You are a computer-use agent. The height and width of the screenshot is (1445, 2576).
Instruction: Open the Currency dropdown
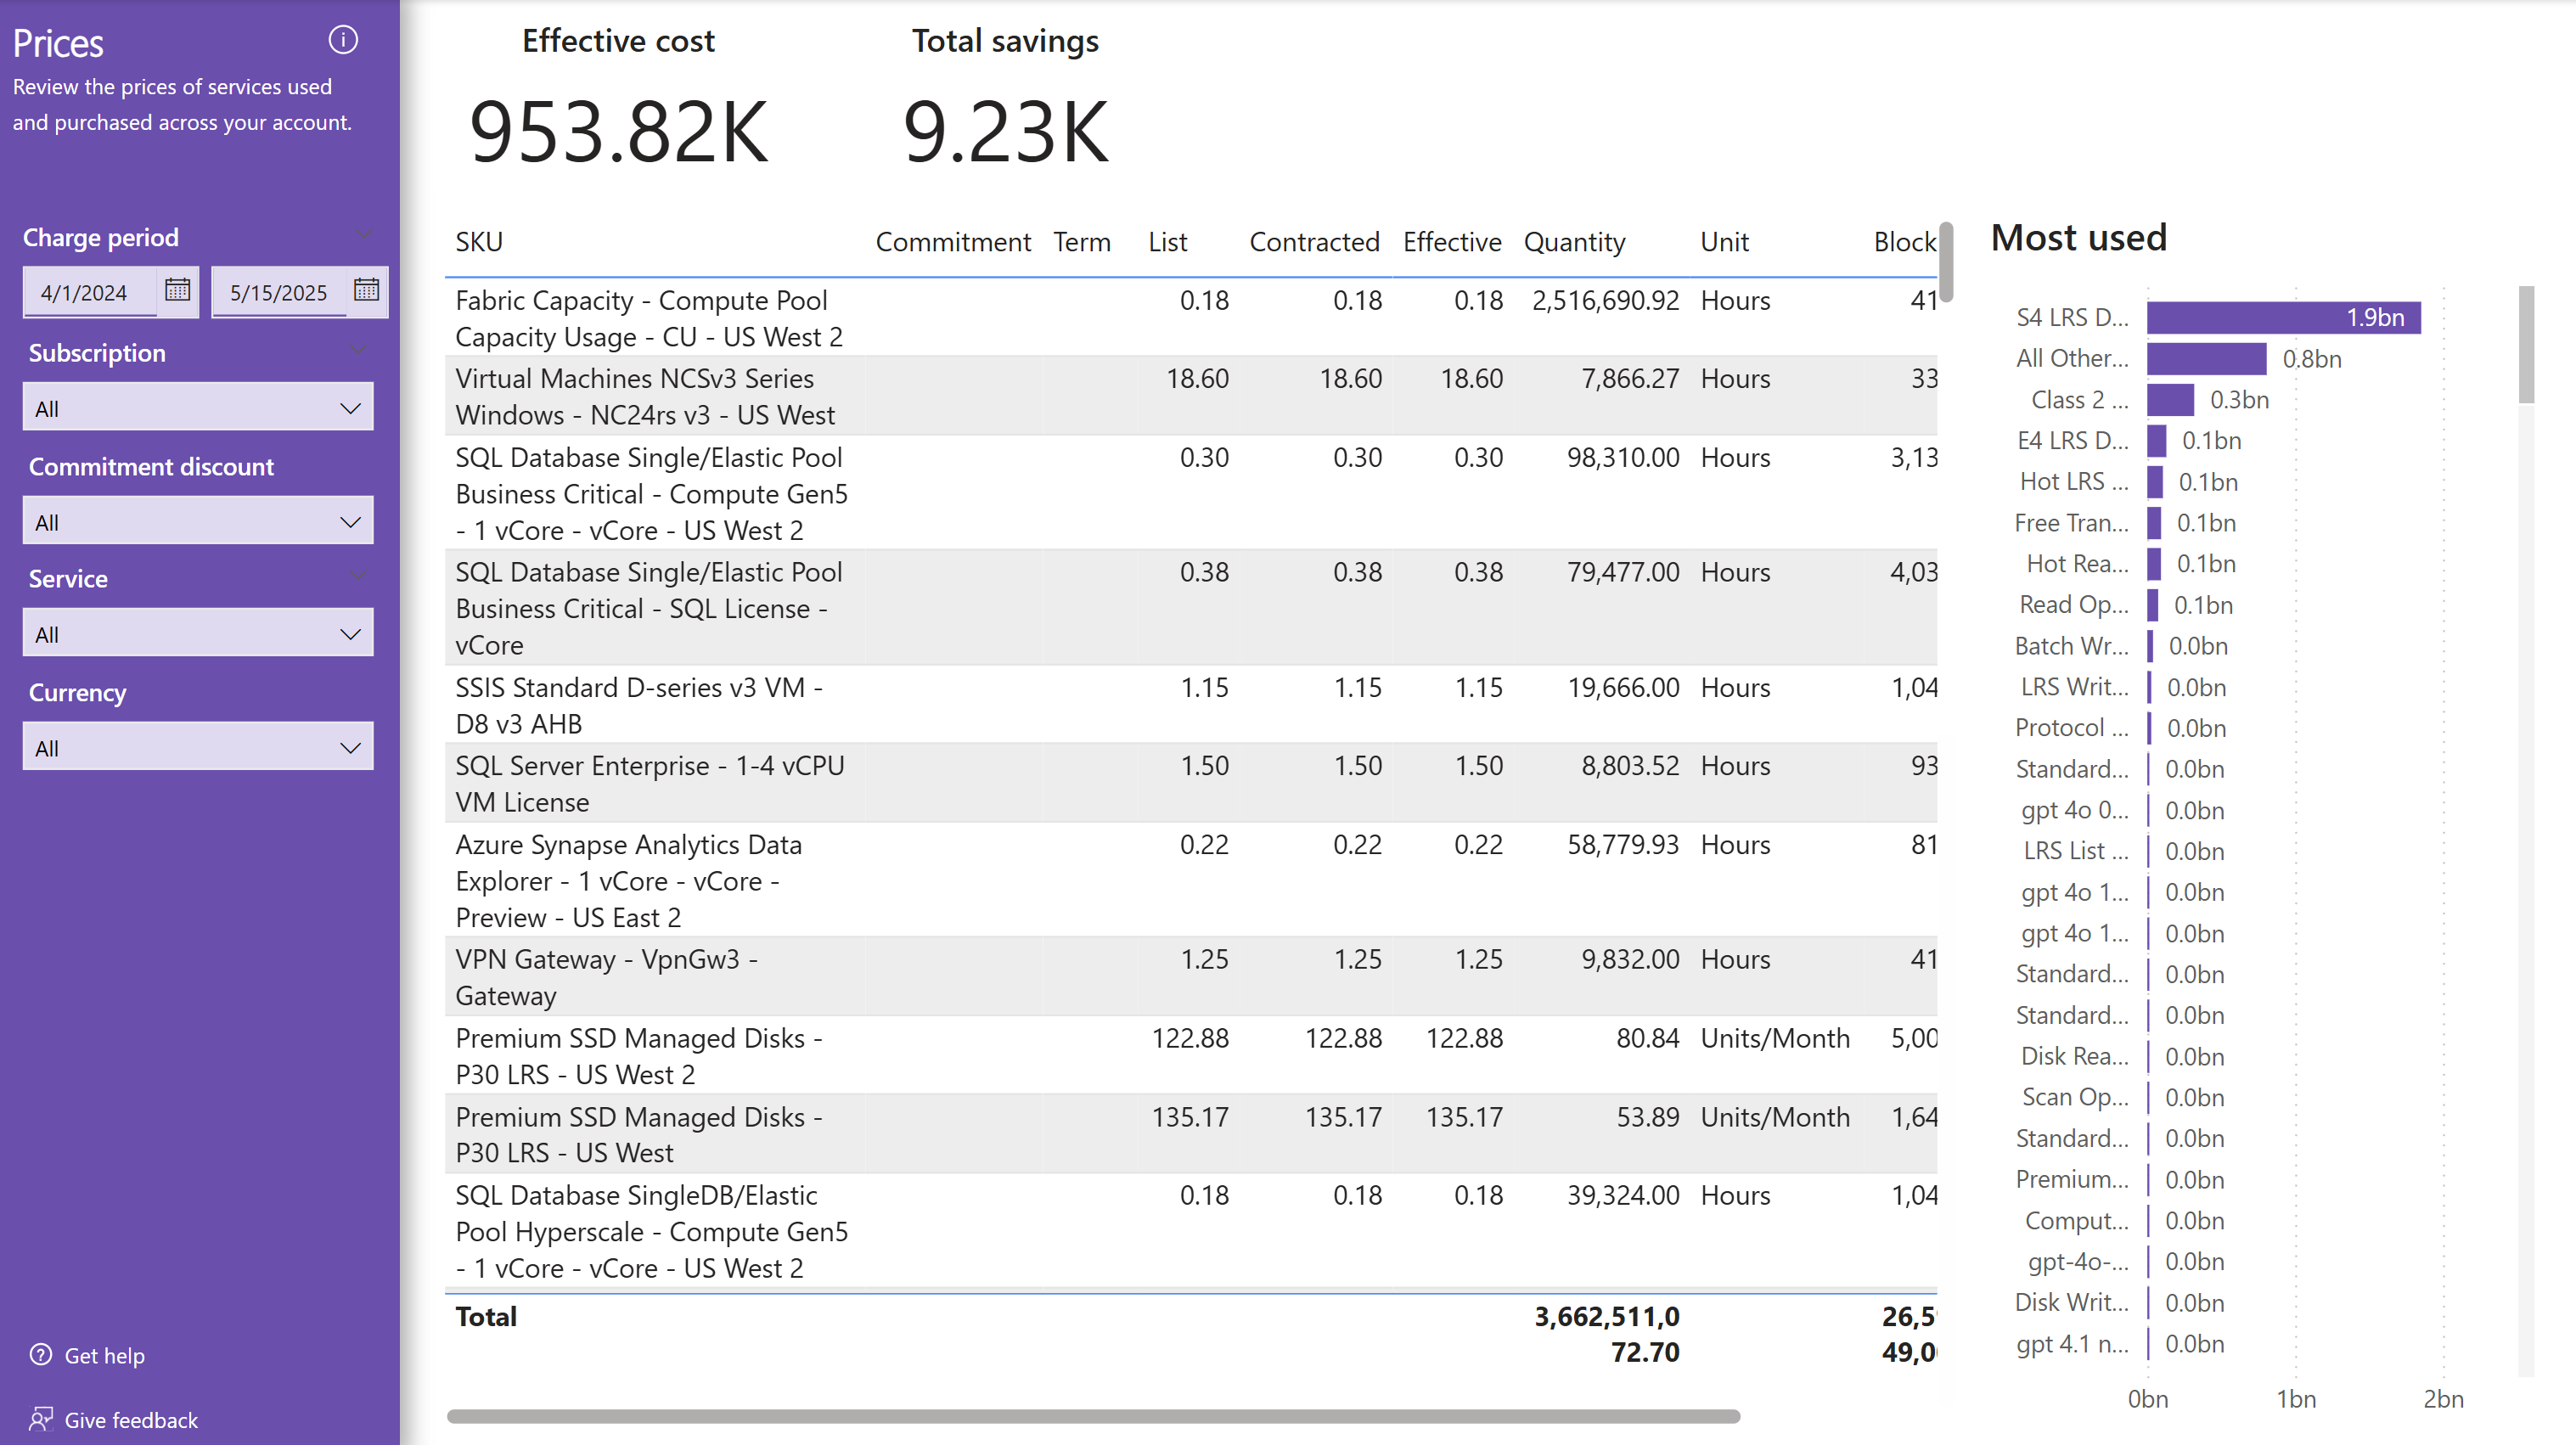[x=198, y=748]
